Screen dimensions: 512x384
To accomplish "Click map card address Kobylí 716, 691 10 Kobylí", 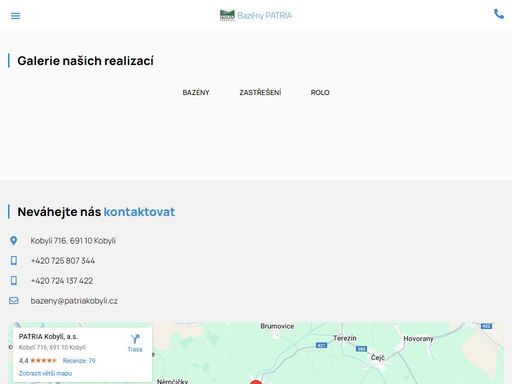I will (x=52, y=347).
